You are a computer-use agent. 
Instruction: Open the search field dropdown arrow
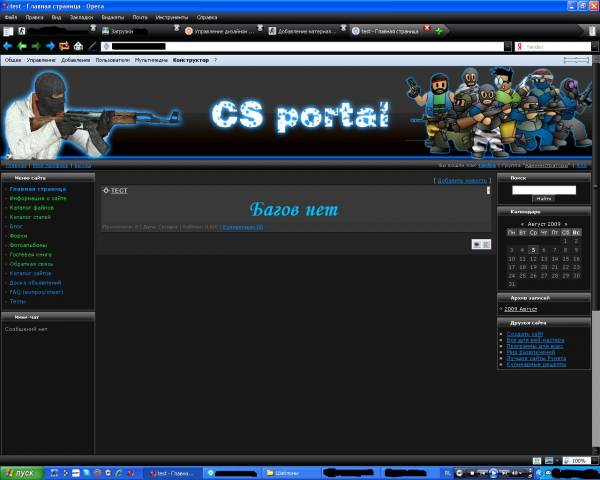coord(595,47)
